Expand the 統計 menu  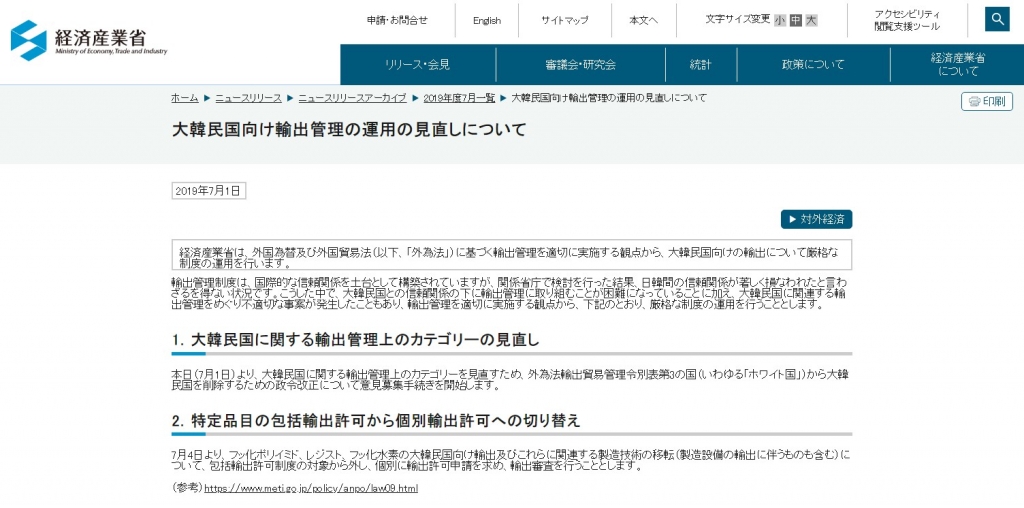pyautogui.click(x=700, y=65)
